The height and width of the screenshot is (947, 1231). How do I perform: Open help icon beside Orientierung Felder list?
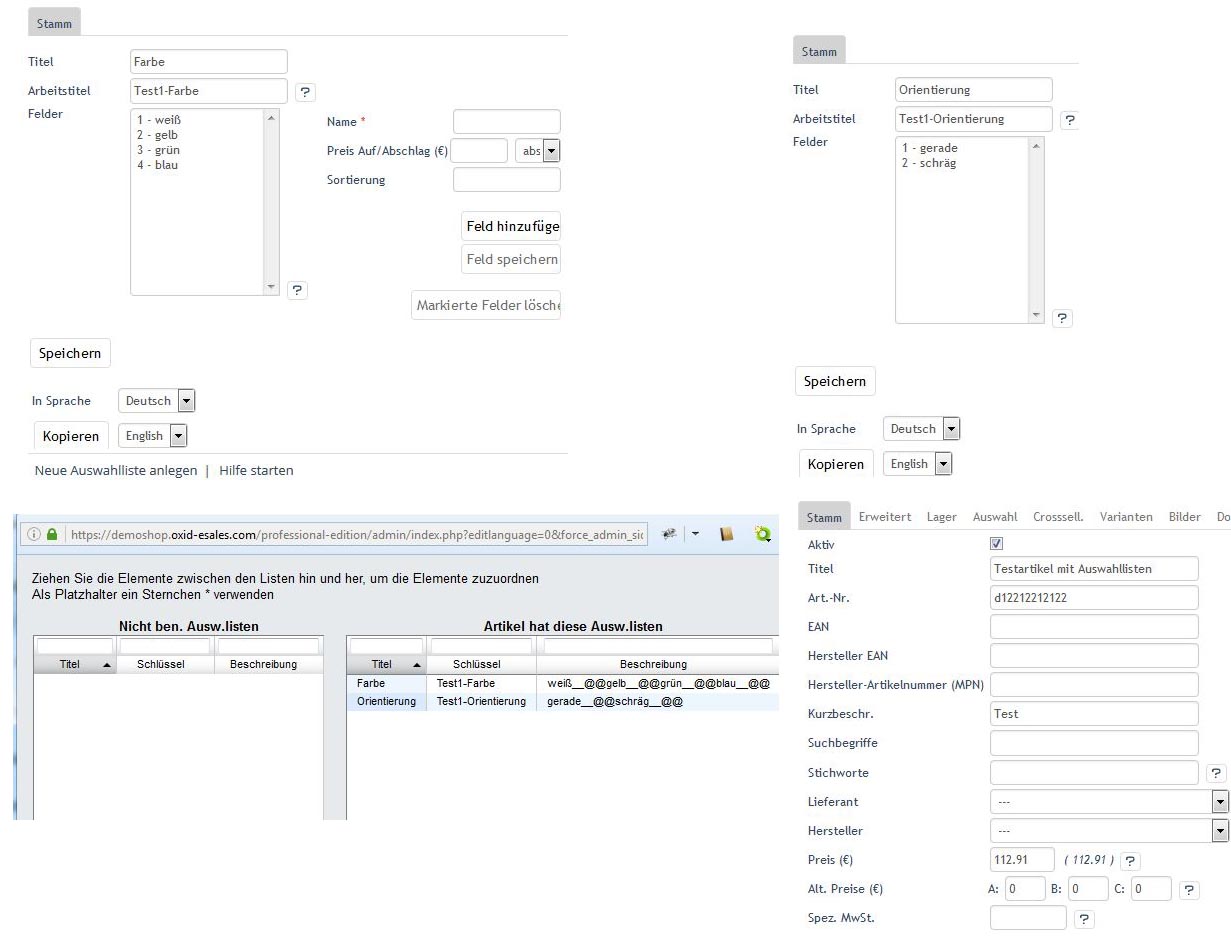(x=1062, y=318)
